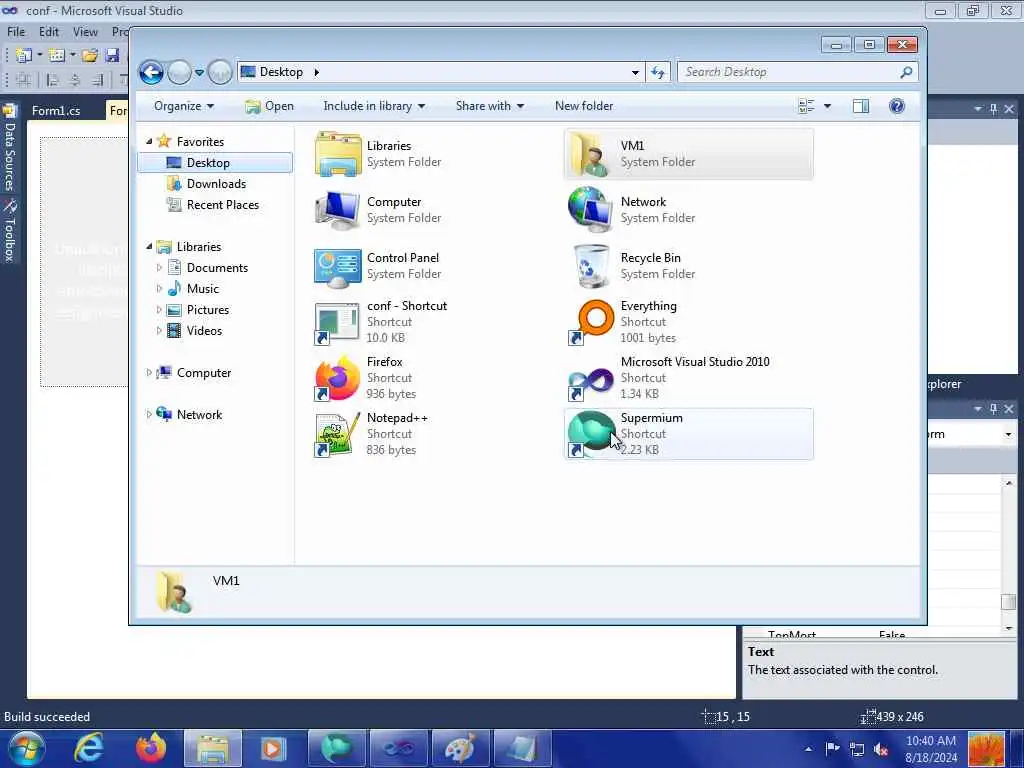The width and height of the screenshot is (1024, 768).
Task: Select the Control Panel icon
Action: (338, 266)
